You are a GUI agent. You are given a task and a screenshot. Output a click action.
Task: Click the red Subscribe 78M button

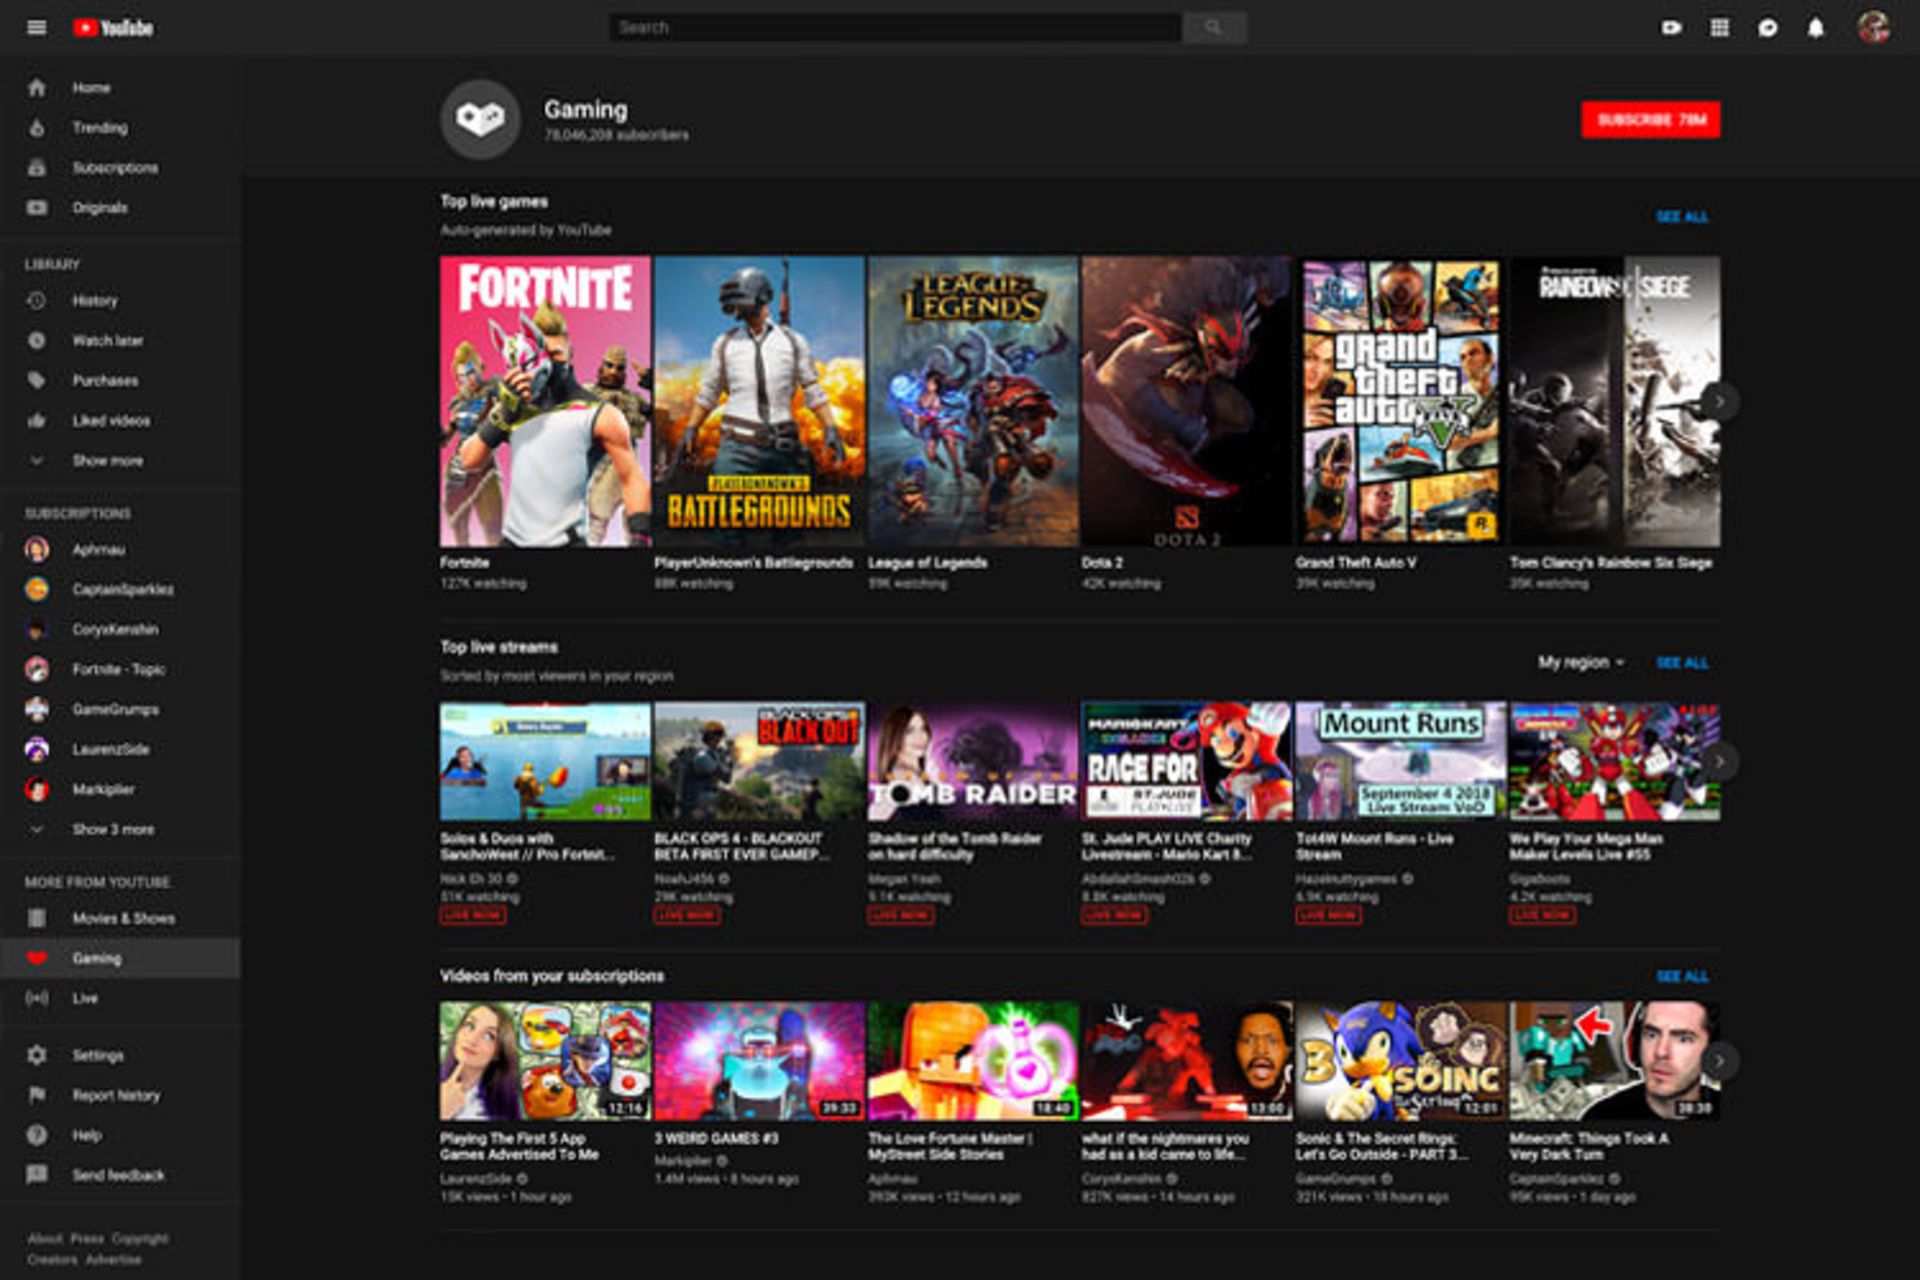pos(1650,120)
